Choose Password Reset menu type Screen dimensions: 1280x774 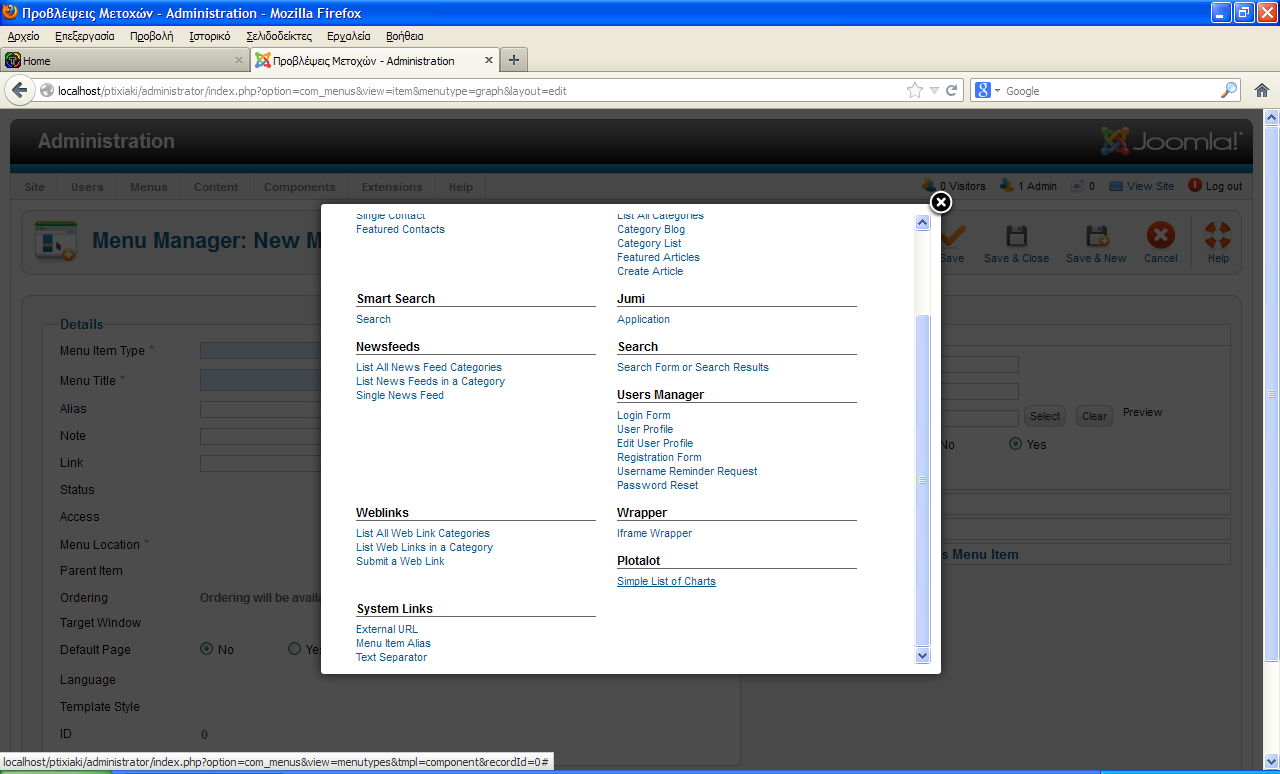point(658,485)
